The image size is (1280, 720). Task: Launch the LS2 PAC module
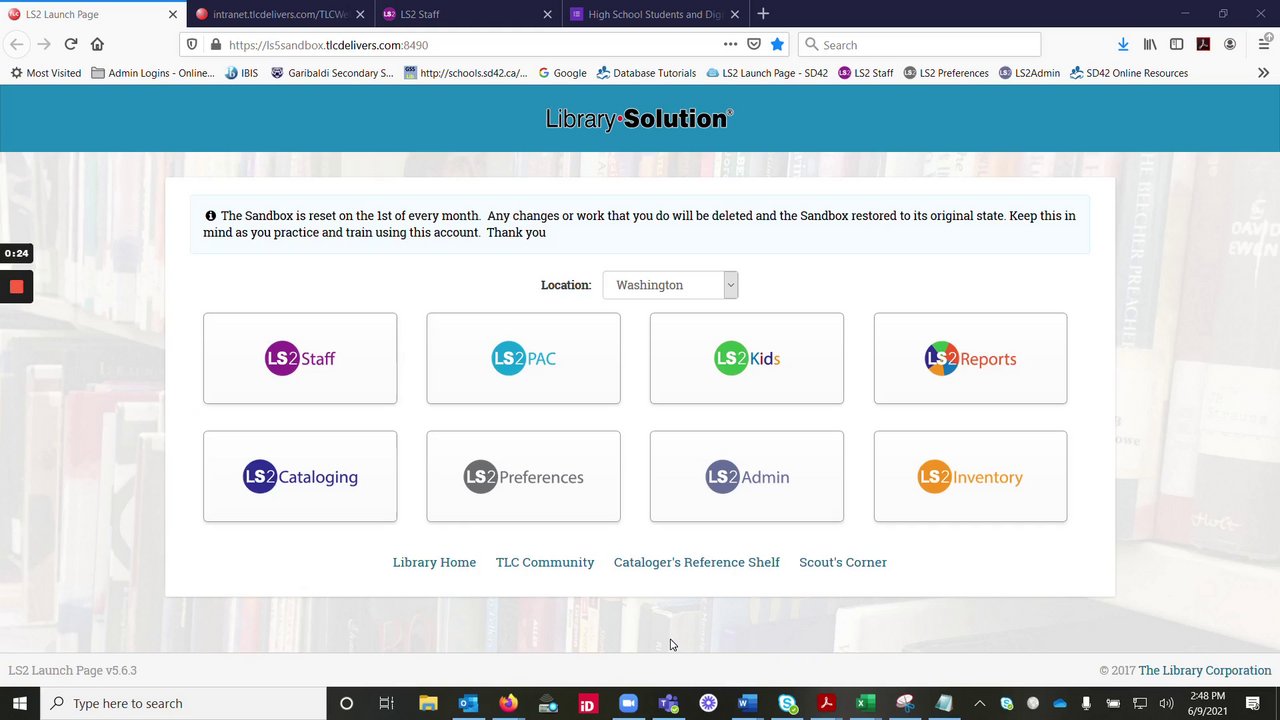[523, 358]
